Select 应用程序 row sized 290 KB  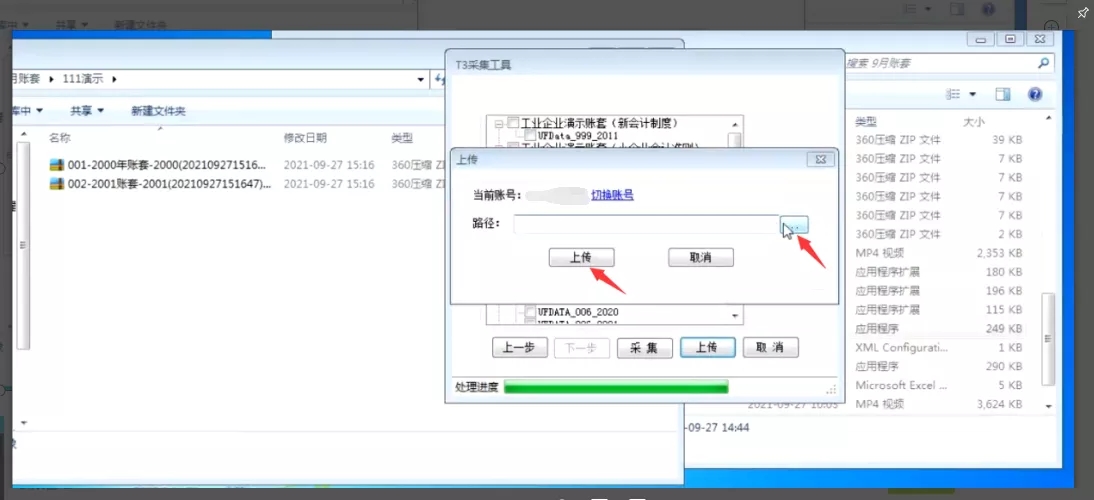coord(938,365)
